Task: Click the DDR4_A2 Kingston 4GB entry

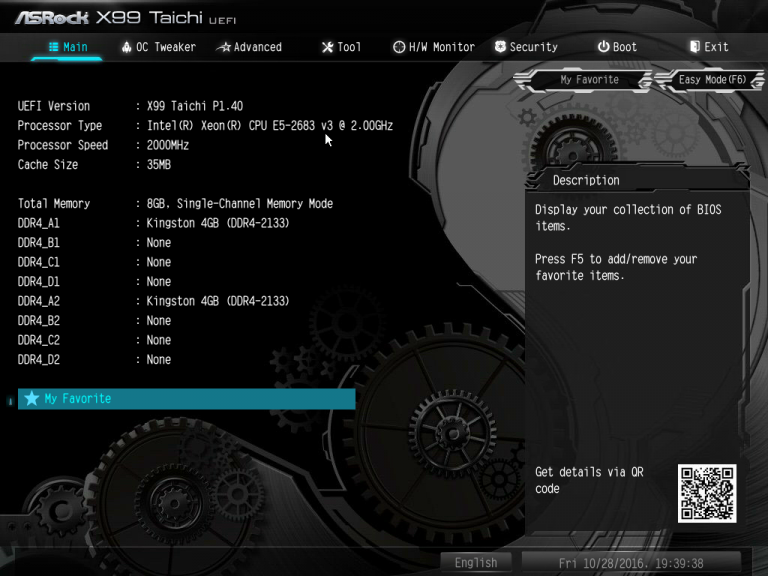Action: (x=218, y=301)
